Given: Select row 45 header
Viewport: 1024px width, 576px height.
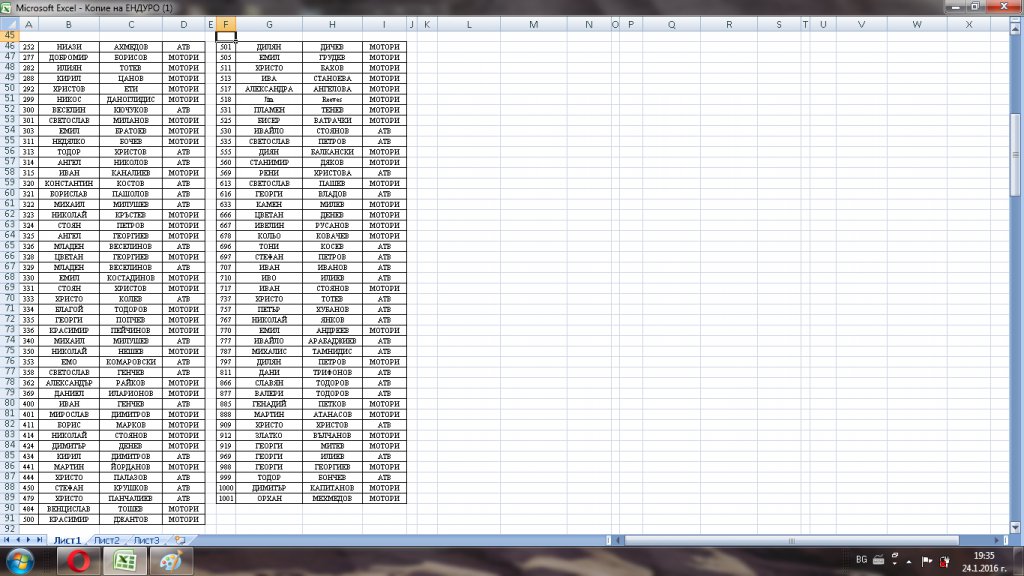Looking at the screenshot, I should tap(9, 35).
